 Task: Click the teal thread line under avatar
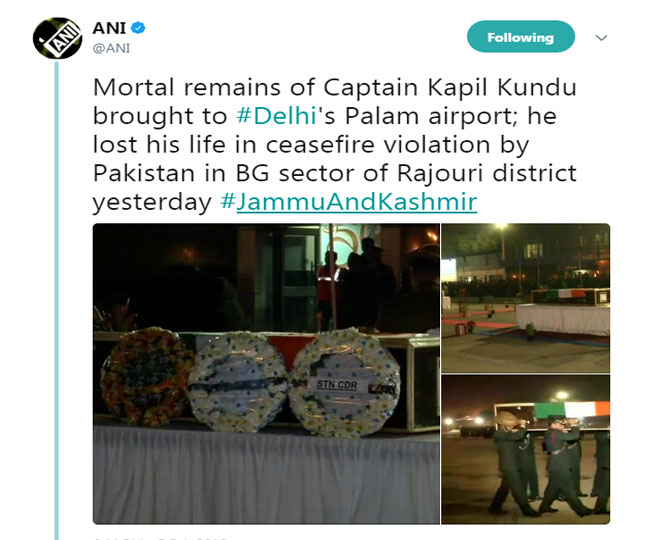point(57,300)
